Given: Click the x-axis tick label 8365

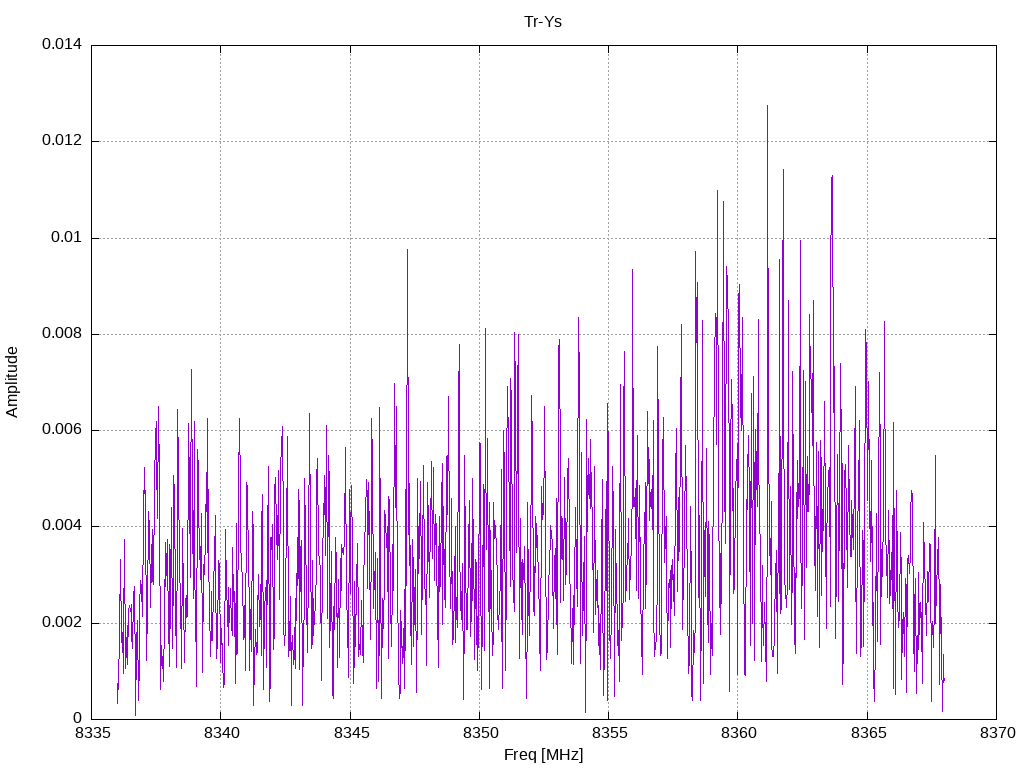Looking at the screenshot, I should pyautogui.click(x=869, y=733).
